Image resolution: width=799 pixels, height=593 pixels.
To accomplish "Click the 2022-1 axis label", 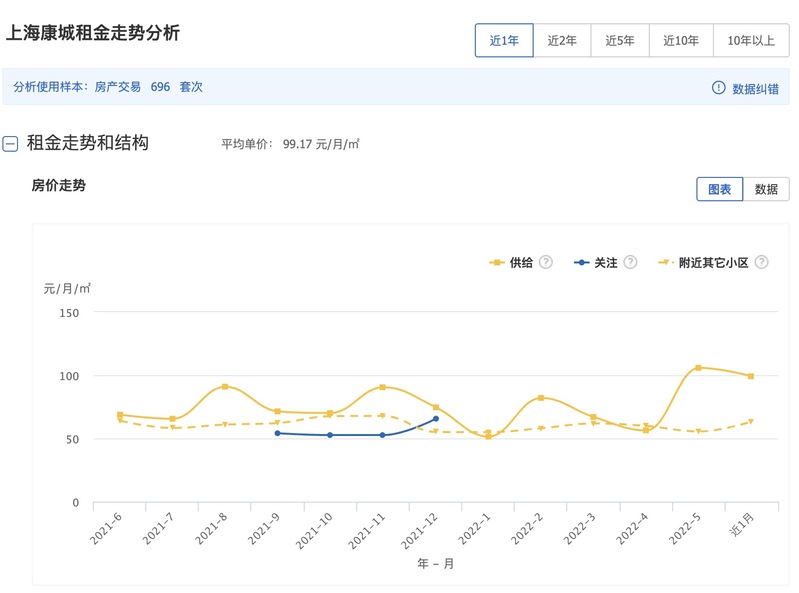I will click(474, 528).
